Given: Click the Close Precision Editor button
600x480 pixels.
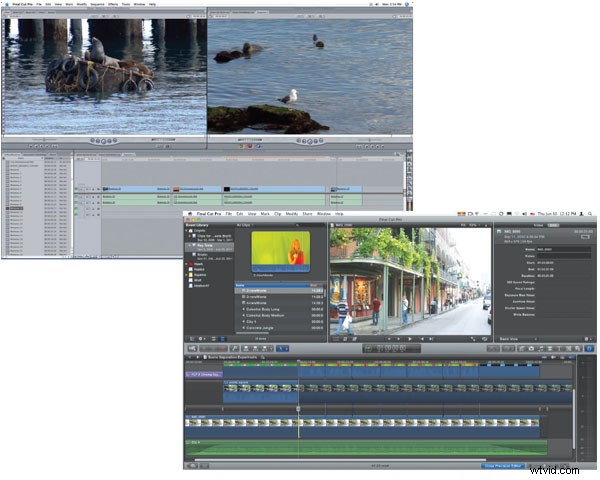Looking at the screenshot, I should (503, 466).
